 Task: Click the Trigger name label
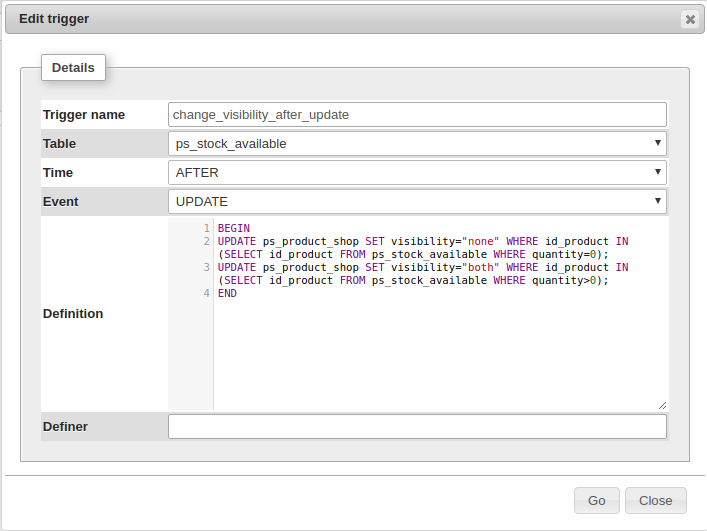coord(84,115)
